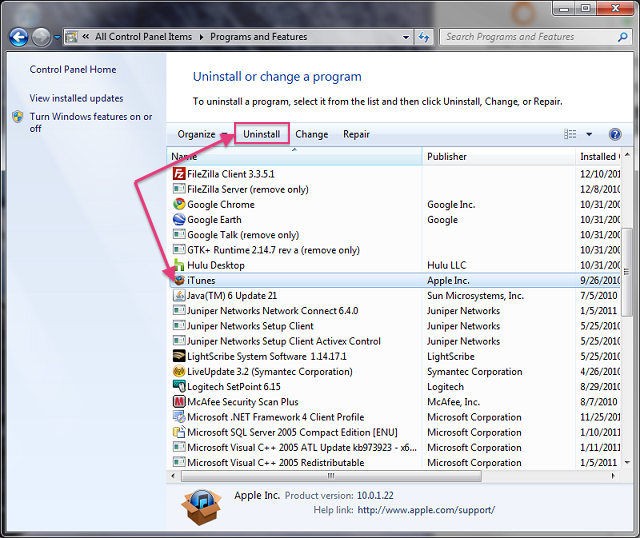
Task: Select the Google Chrome icon
Action: point(179,204)
